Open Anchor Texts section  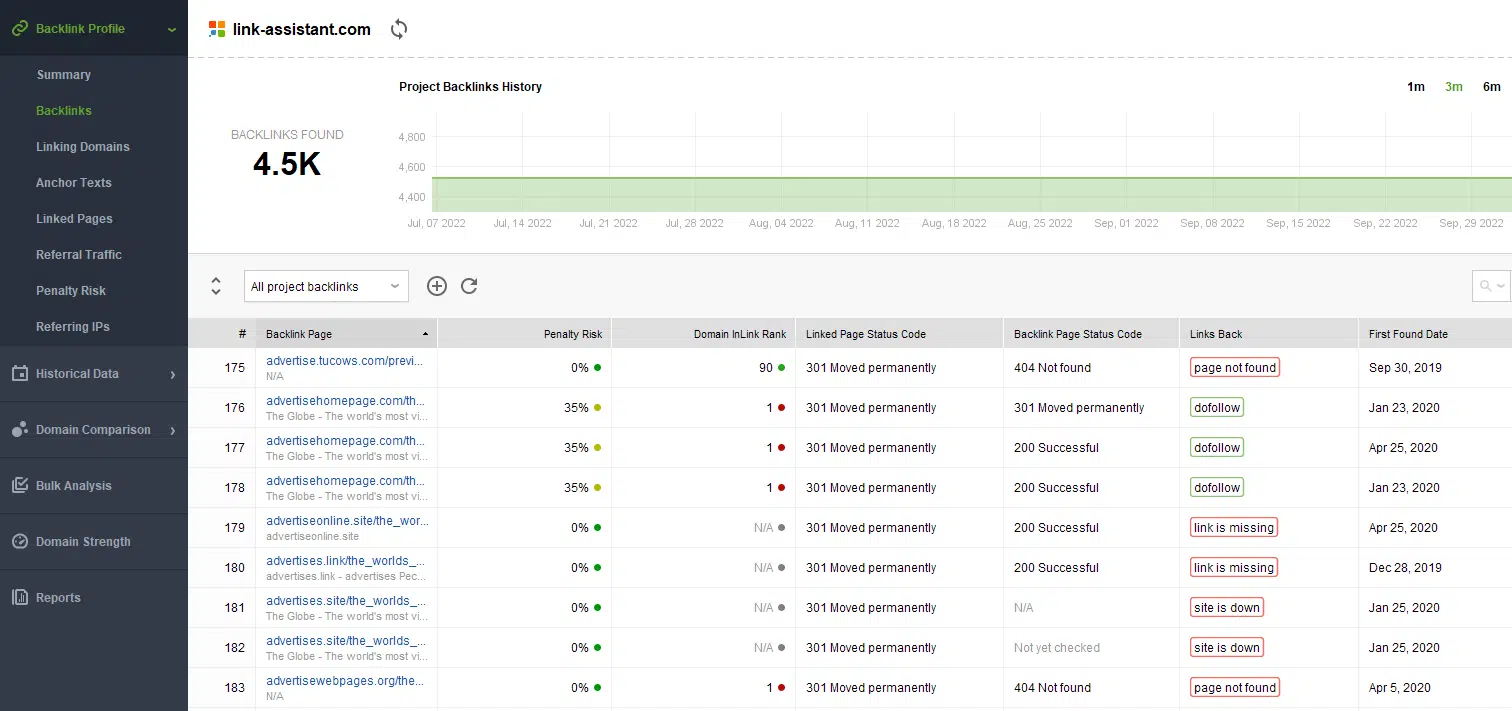[x=74, y=183]
